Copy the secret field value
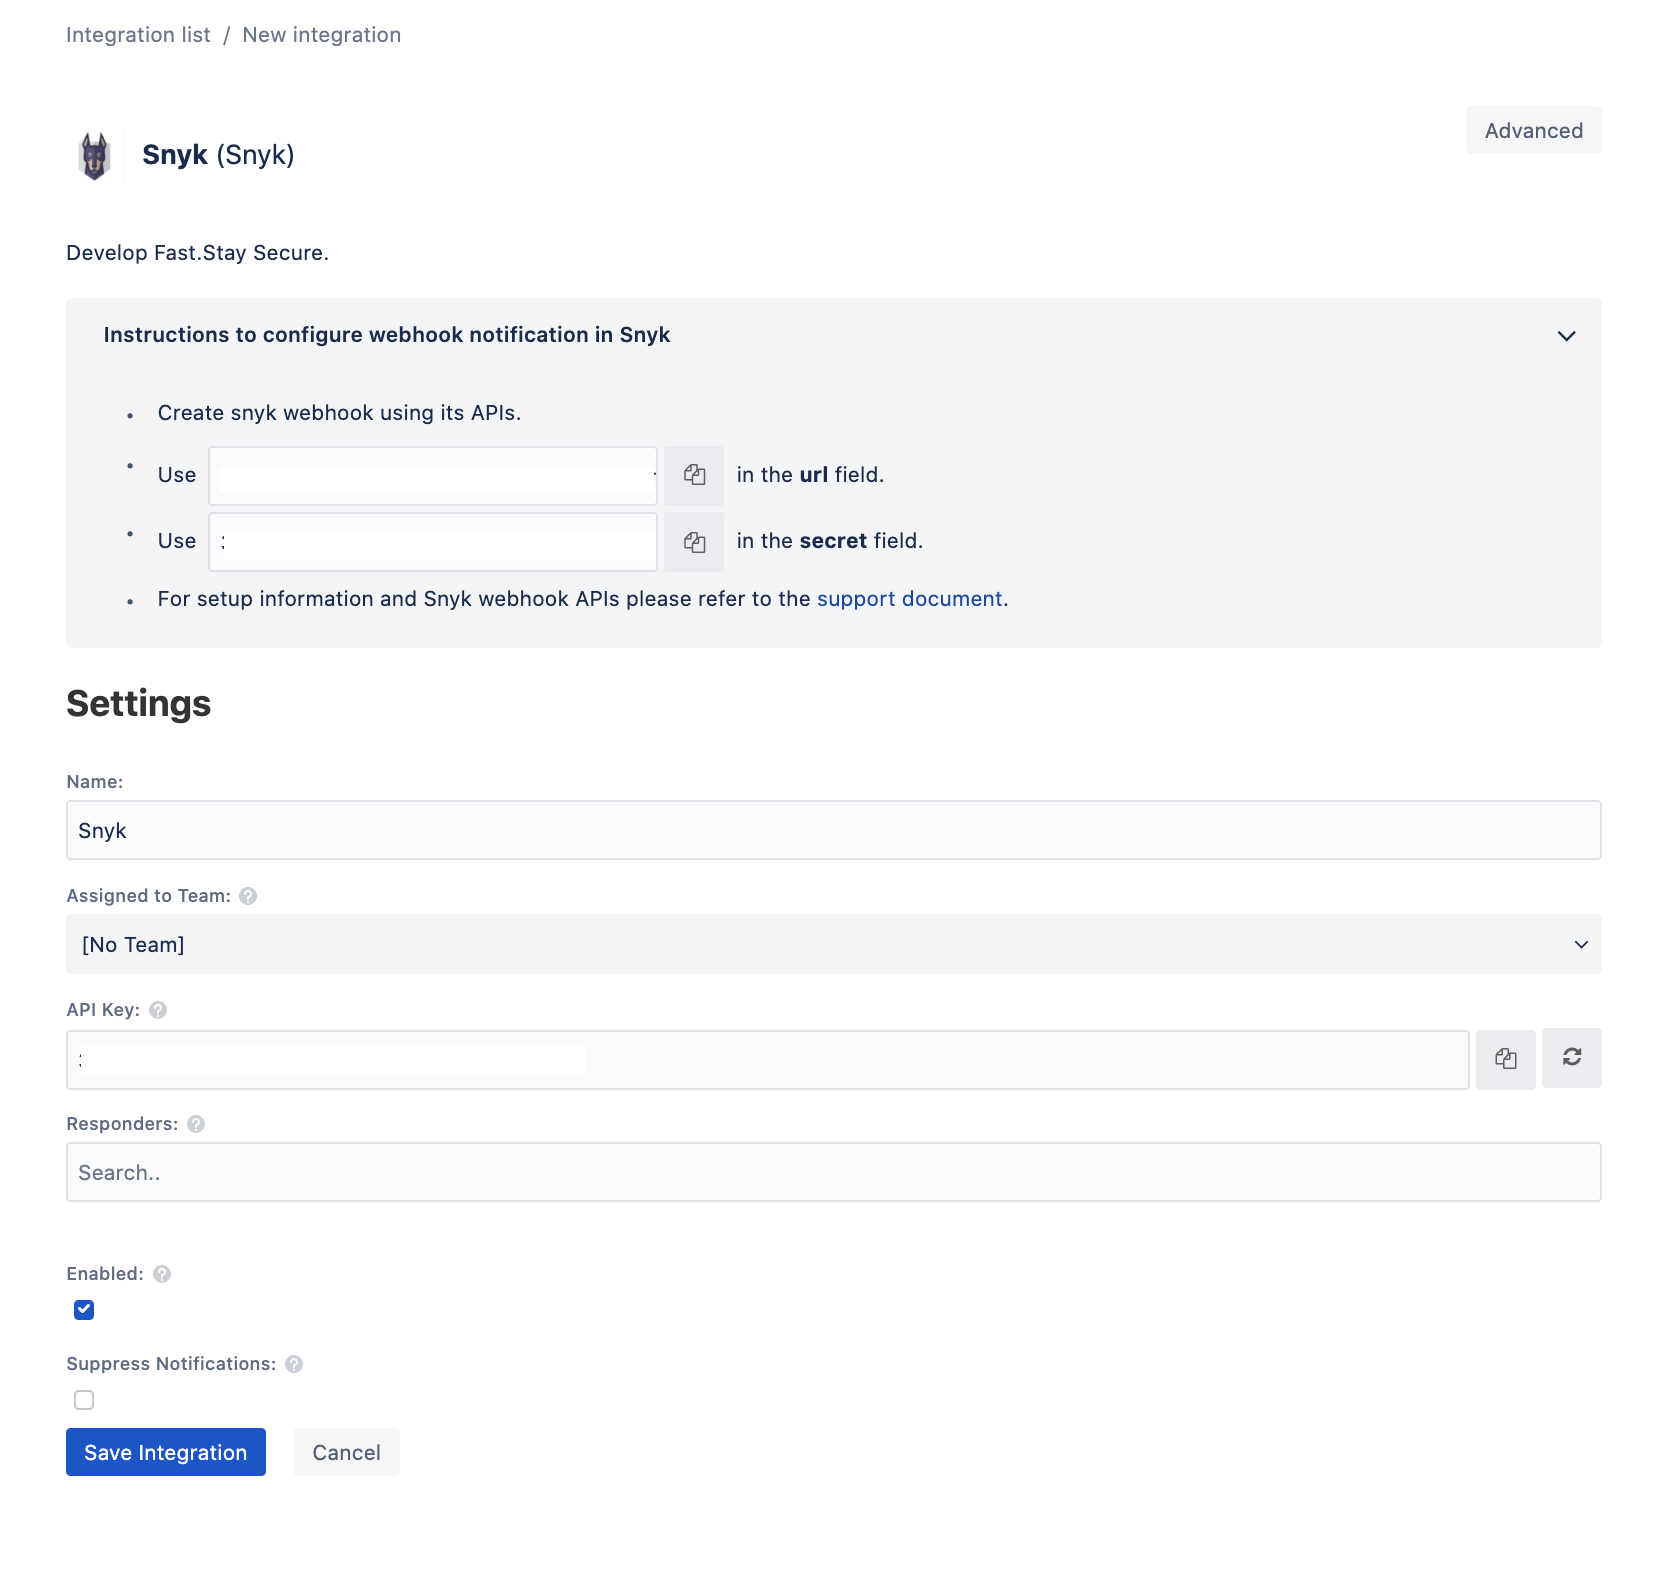The image size is (1658, 1570). tap(694, 542)
